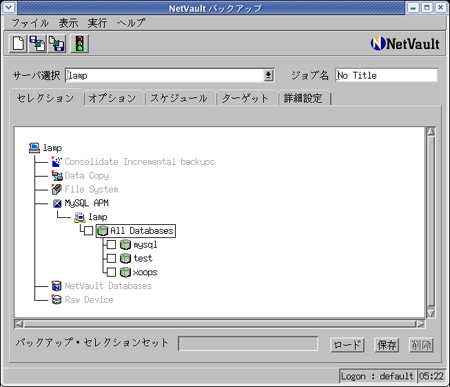Image resolution: width=450 pixels, height=387 pixels.
Task: Click the vertical scrollbar down arrow
Action: [x=431, y=313]
